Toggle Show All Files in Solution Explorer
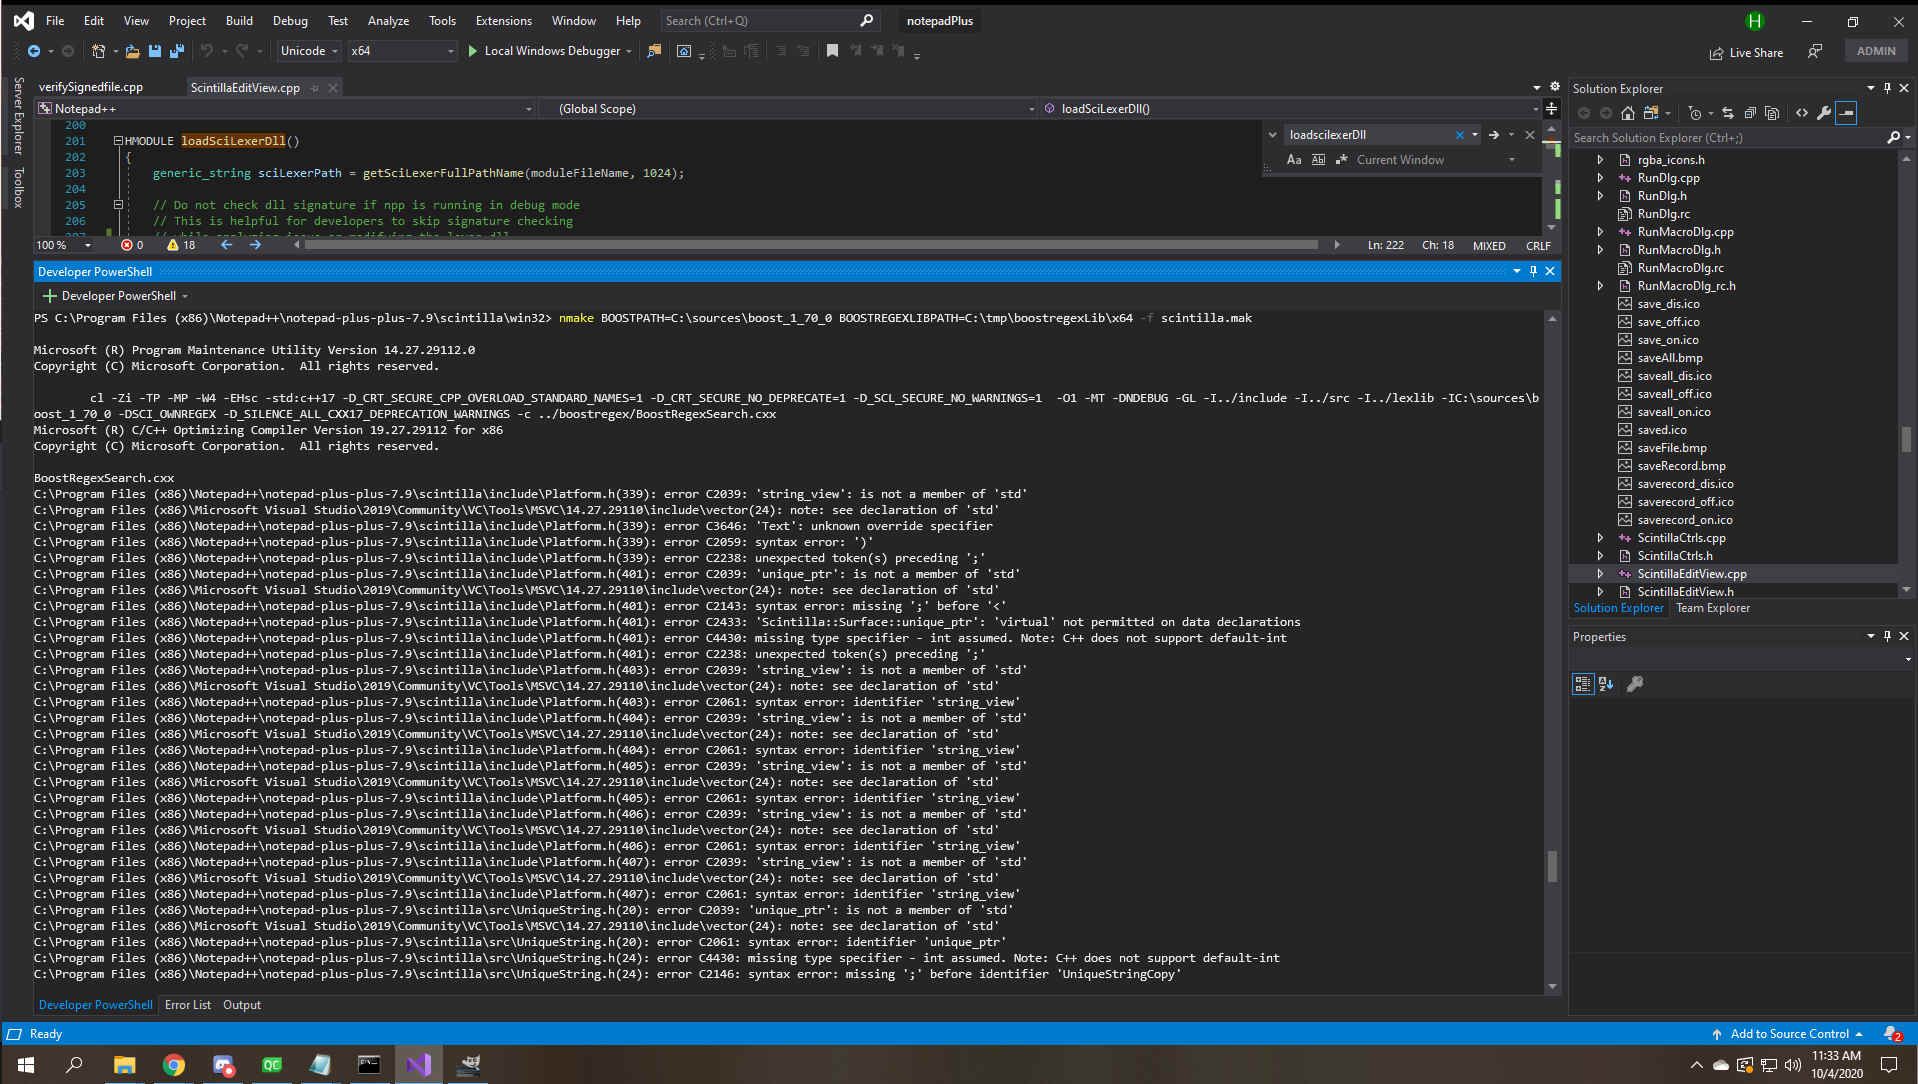 click(x=1772, y=113)
